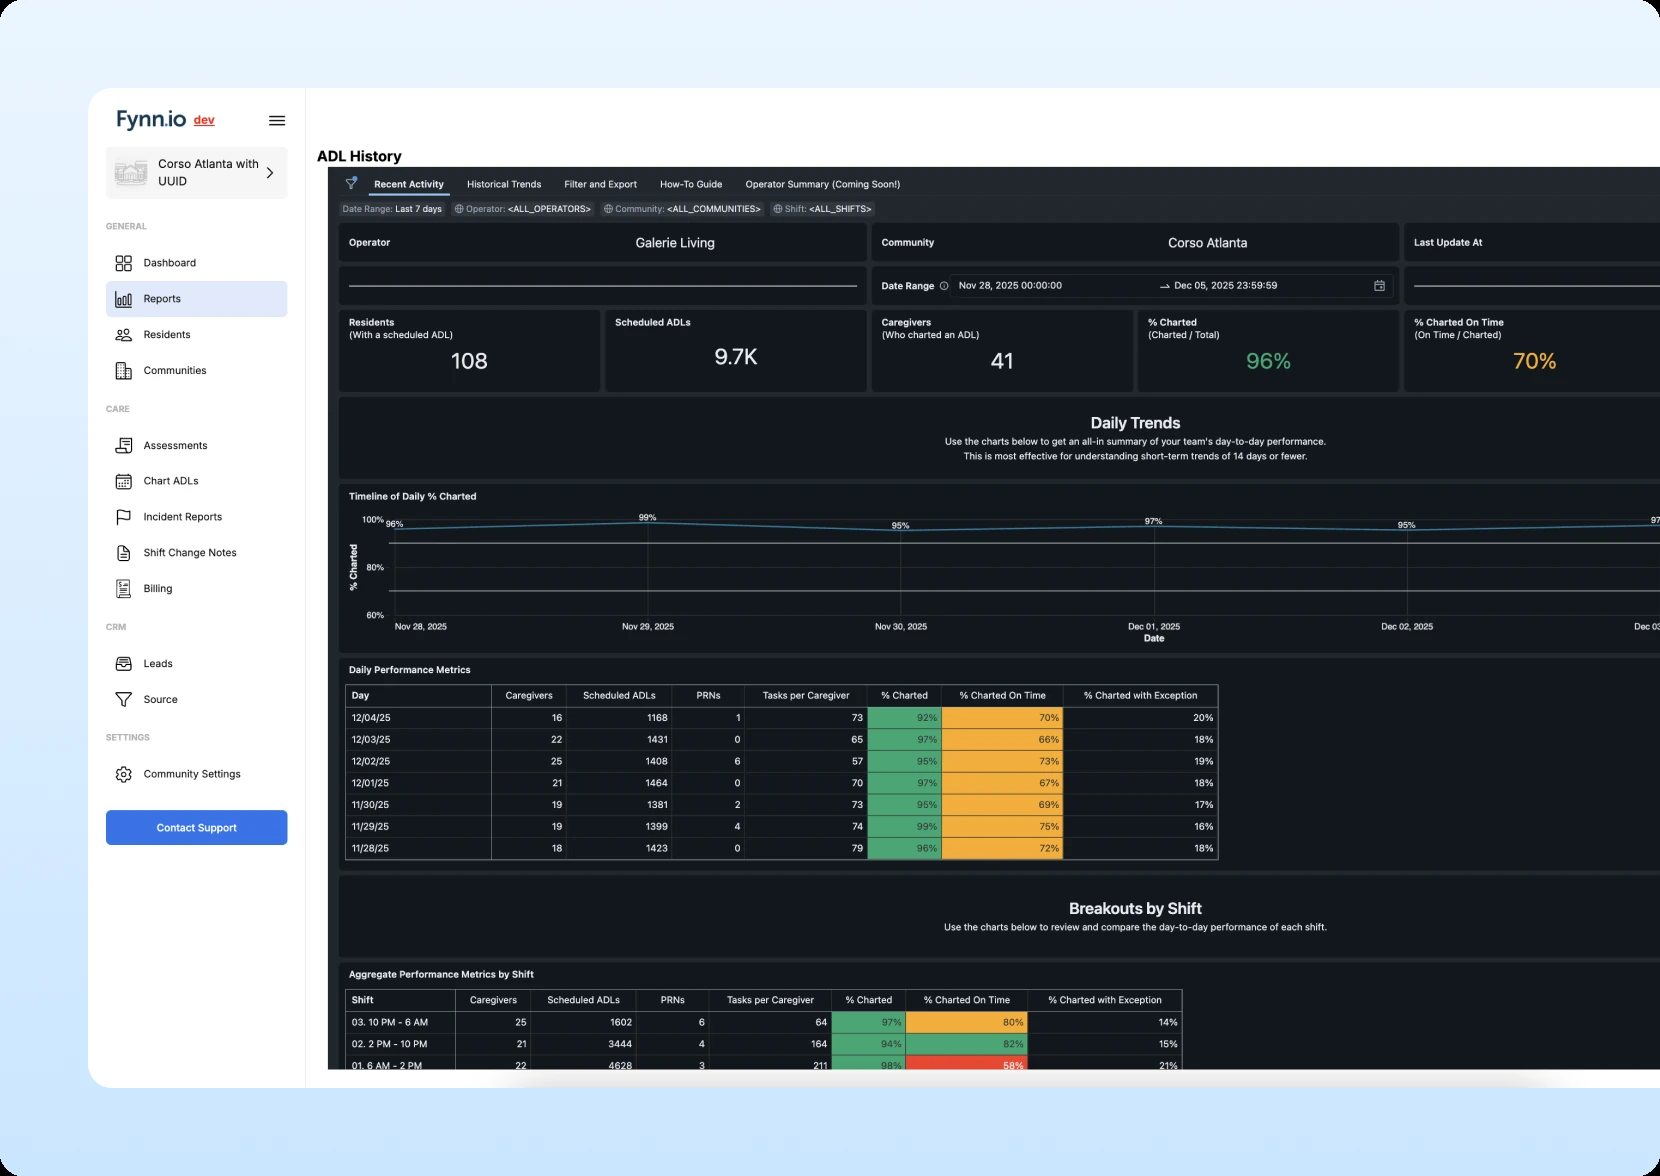
Task: Switch to the Recent Activity tab
Action: pyautogui.click(x=409, y=184)
